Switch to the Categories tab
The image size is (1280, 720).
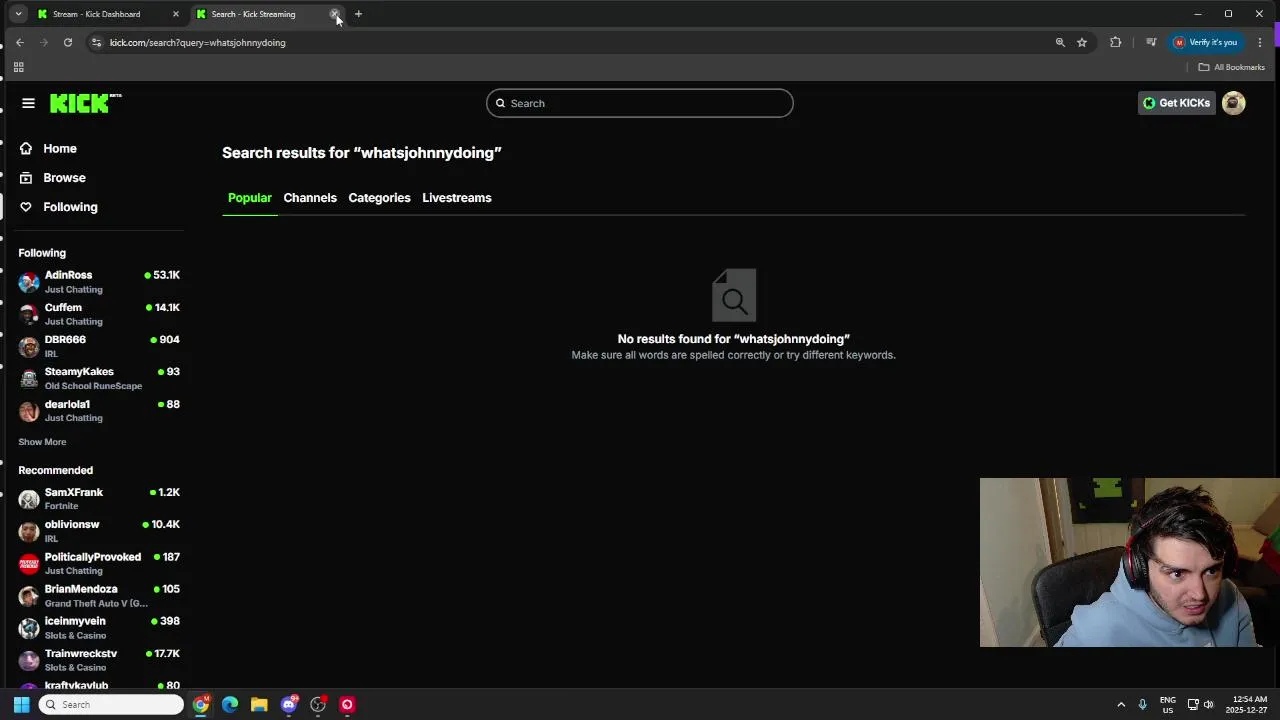coord(379,198)
